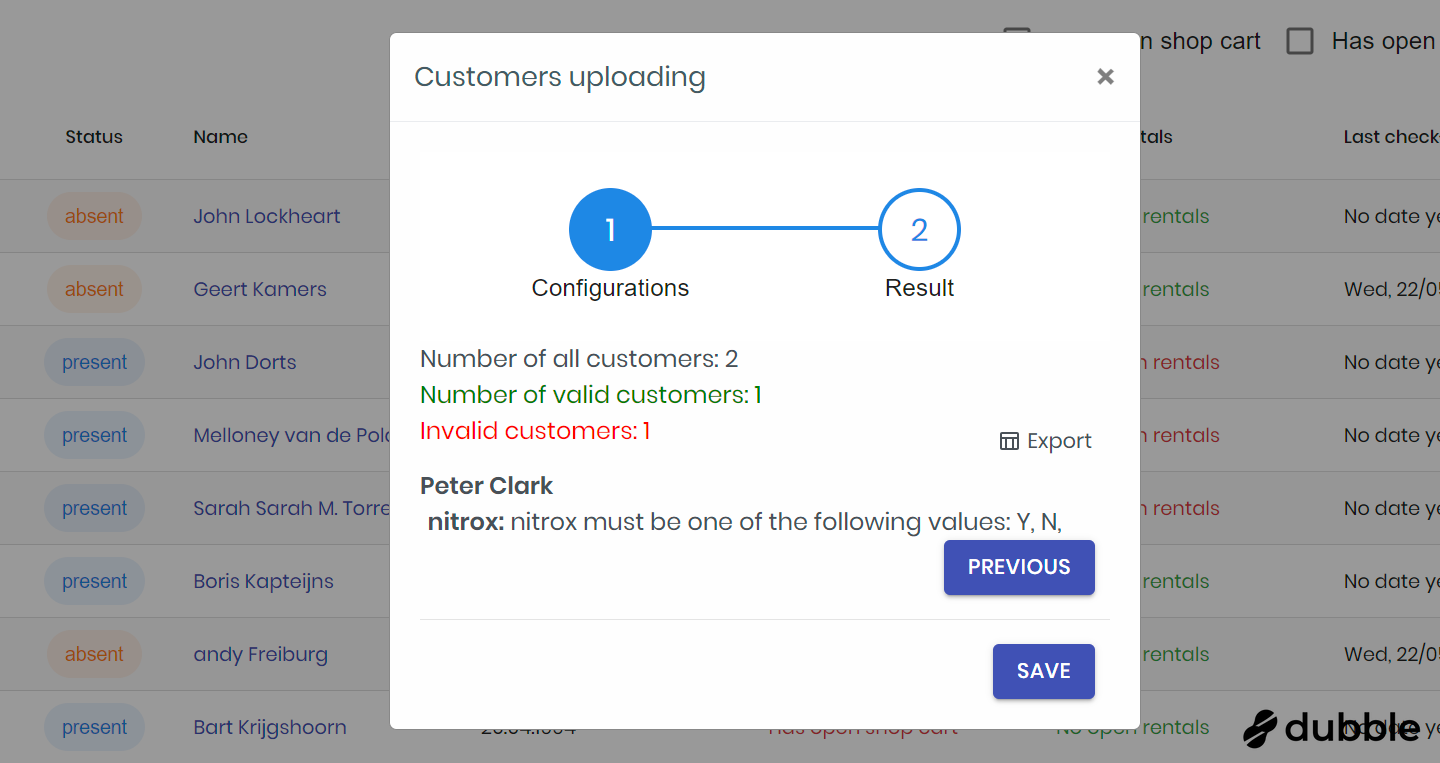The image size is (1440, 763).
Task: Open John Lockheart customer link
Action: click(267, 216)
